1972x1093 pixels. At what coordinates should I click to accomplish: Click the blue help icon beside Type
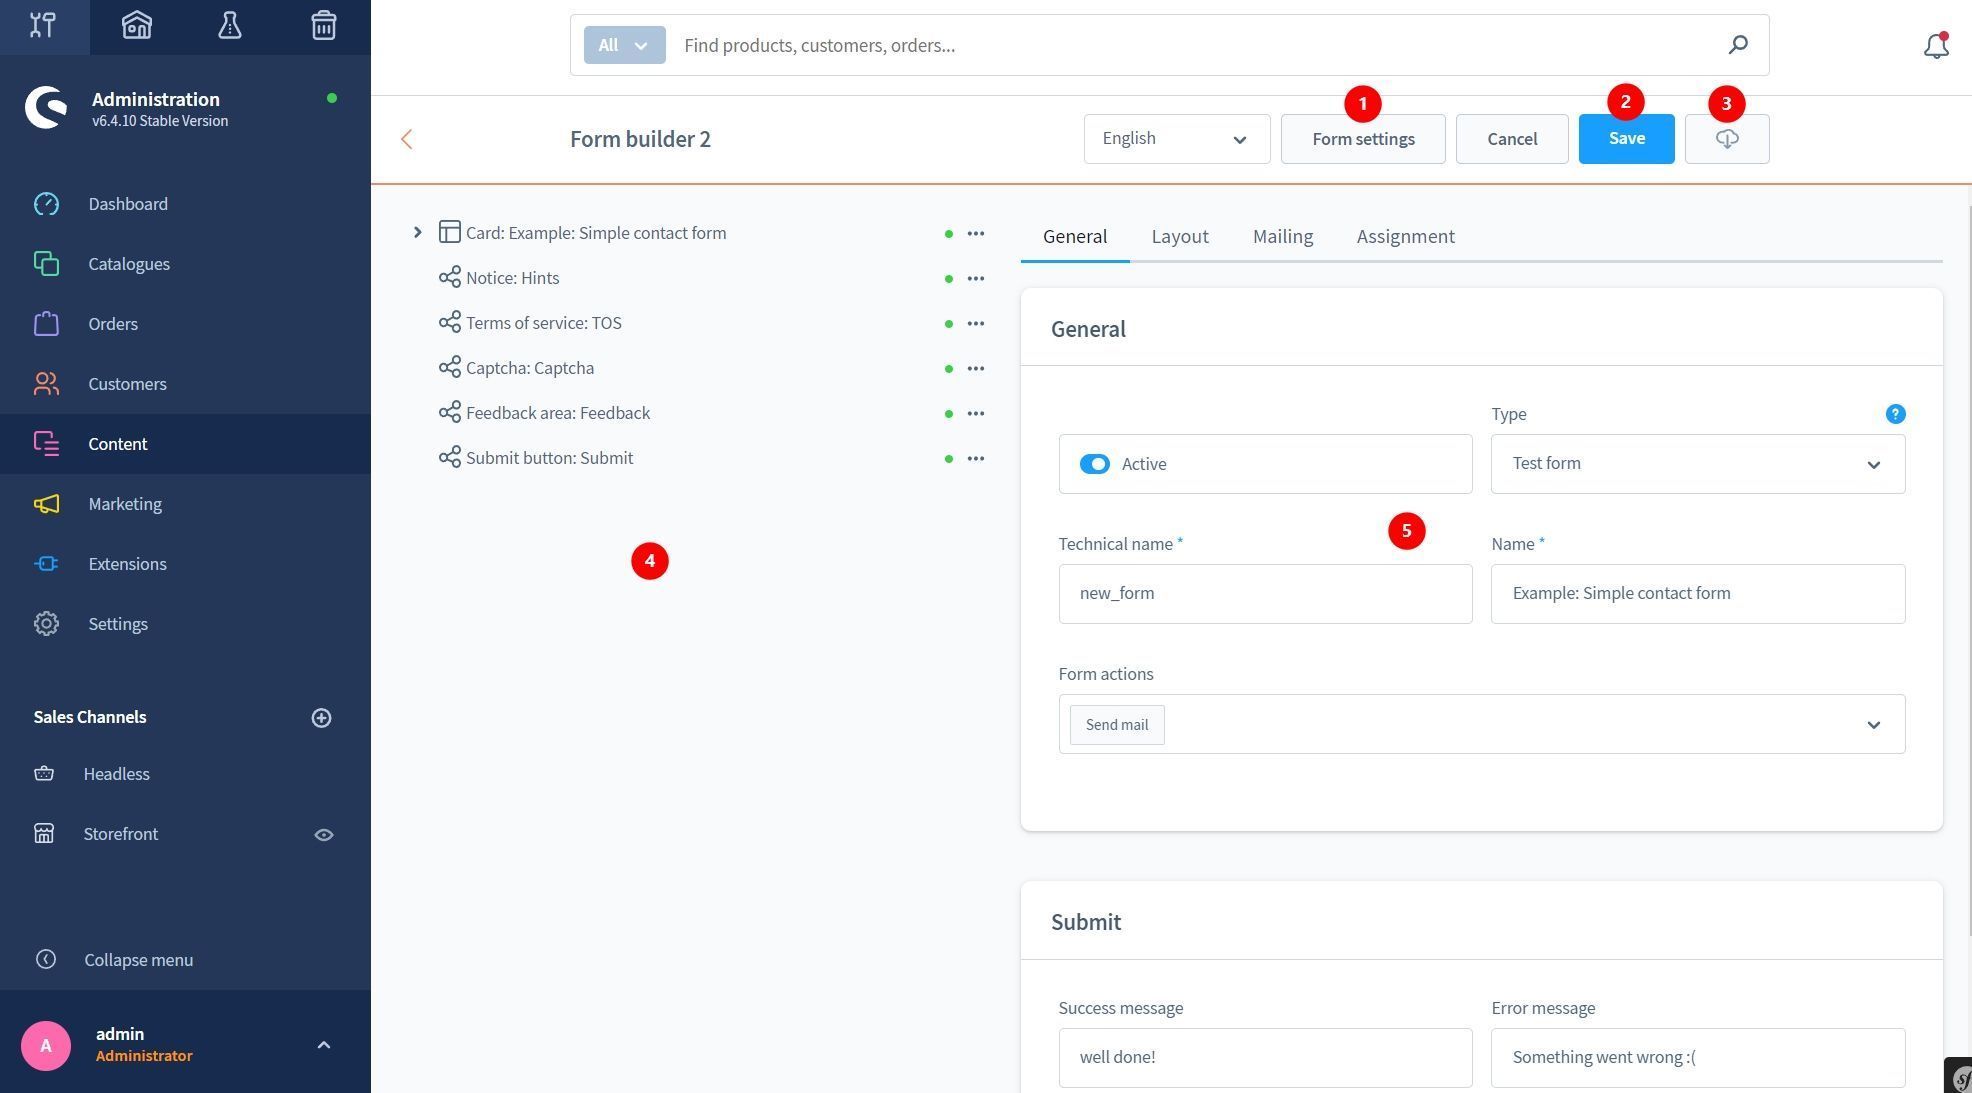click(1894, 414)
